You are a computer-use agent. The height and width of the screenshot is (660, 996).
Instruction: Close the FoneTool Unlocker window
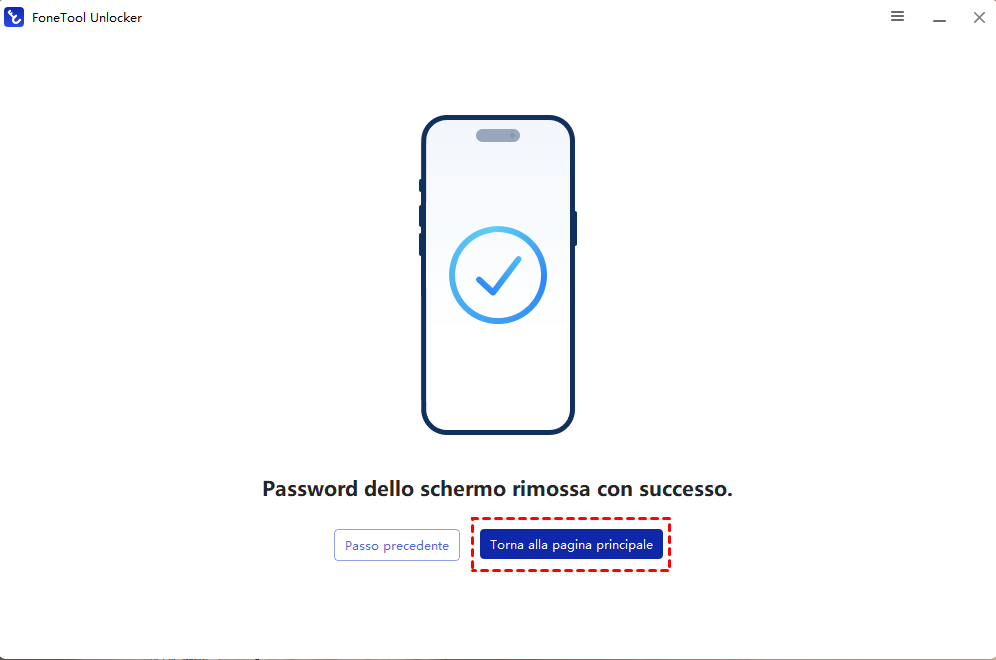979,18
